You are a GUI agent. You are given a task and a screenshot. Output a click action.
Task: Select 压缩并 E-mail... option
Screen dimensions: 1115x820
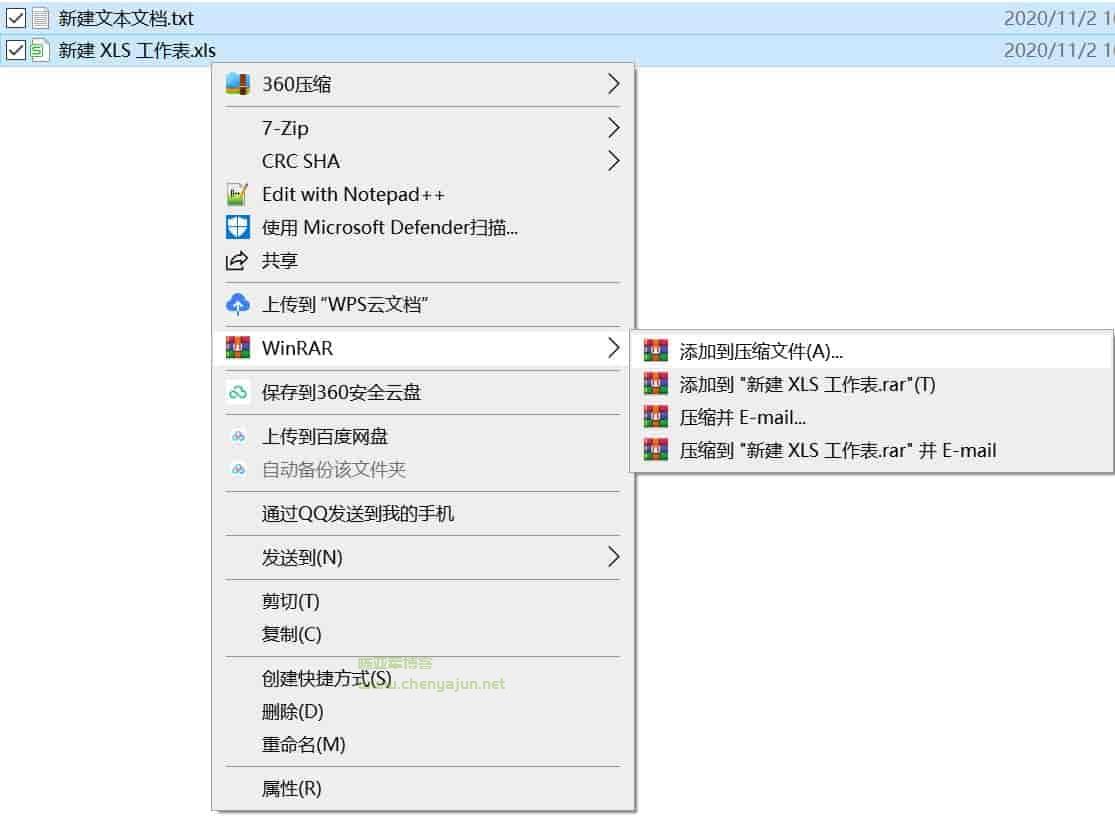tap(871, 417)
